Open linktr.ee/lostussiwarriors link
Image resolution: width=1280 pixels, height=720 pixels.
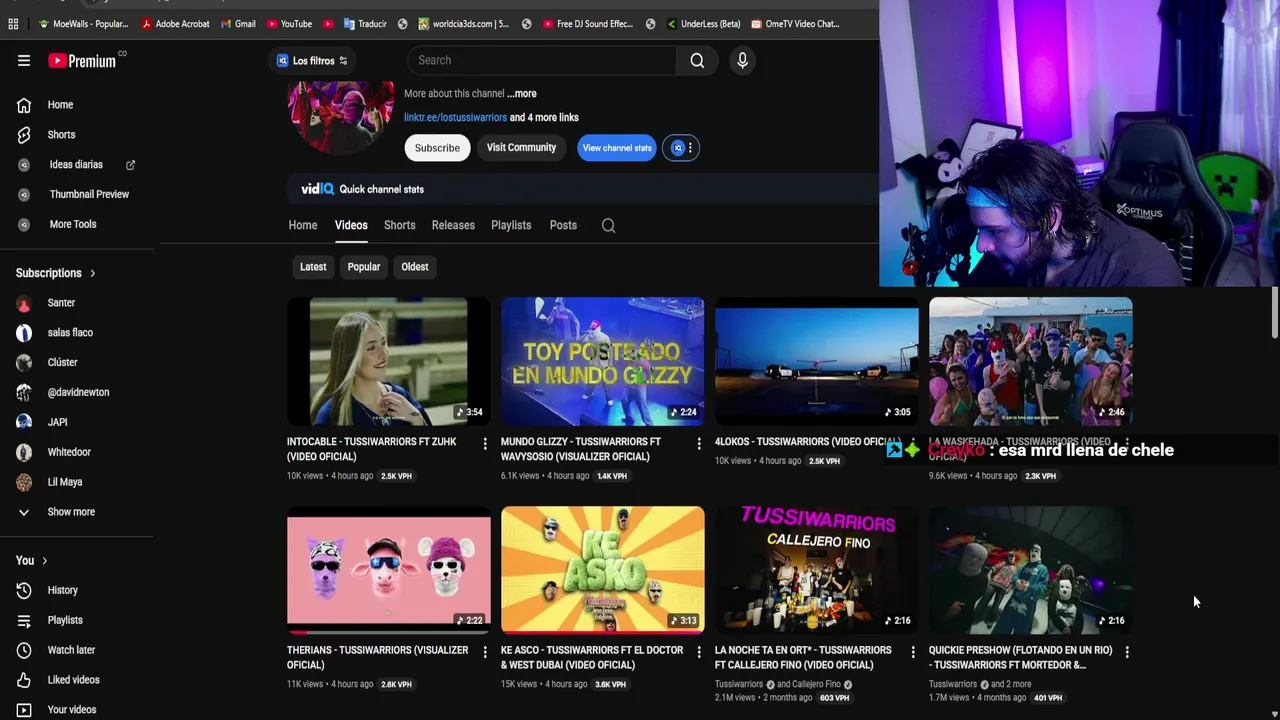[x=455, y=118]
